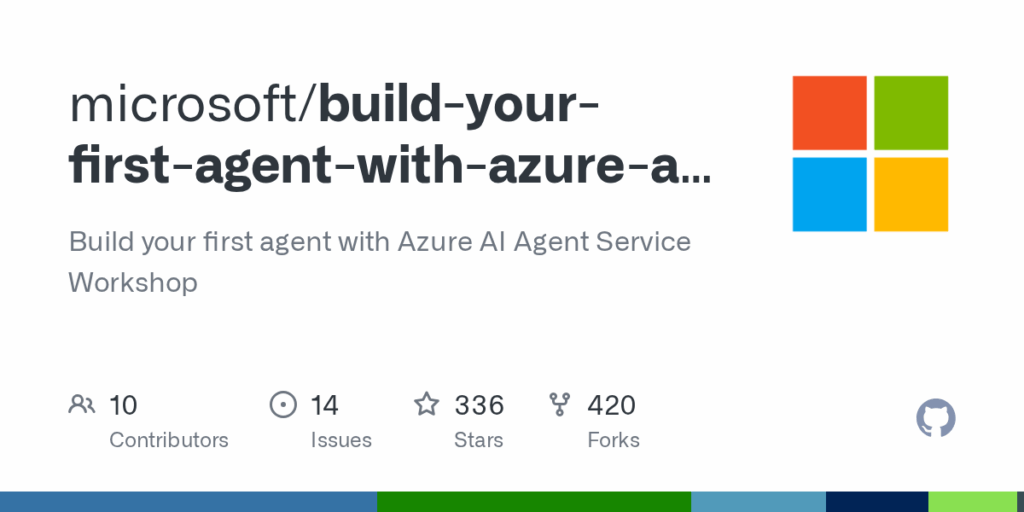Click the Stars star icon
1024x512 pixels.
point(426,404)
